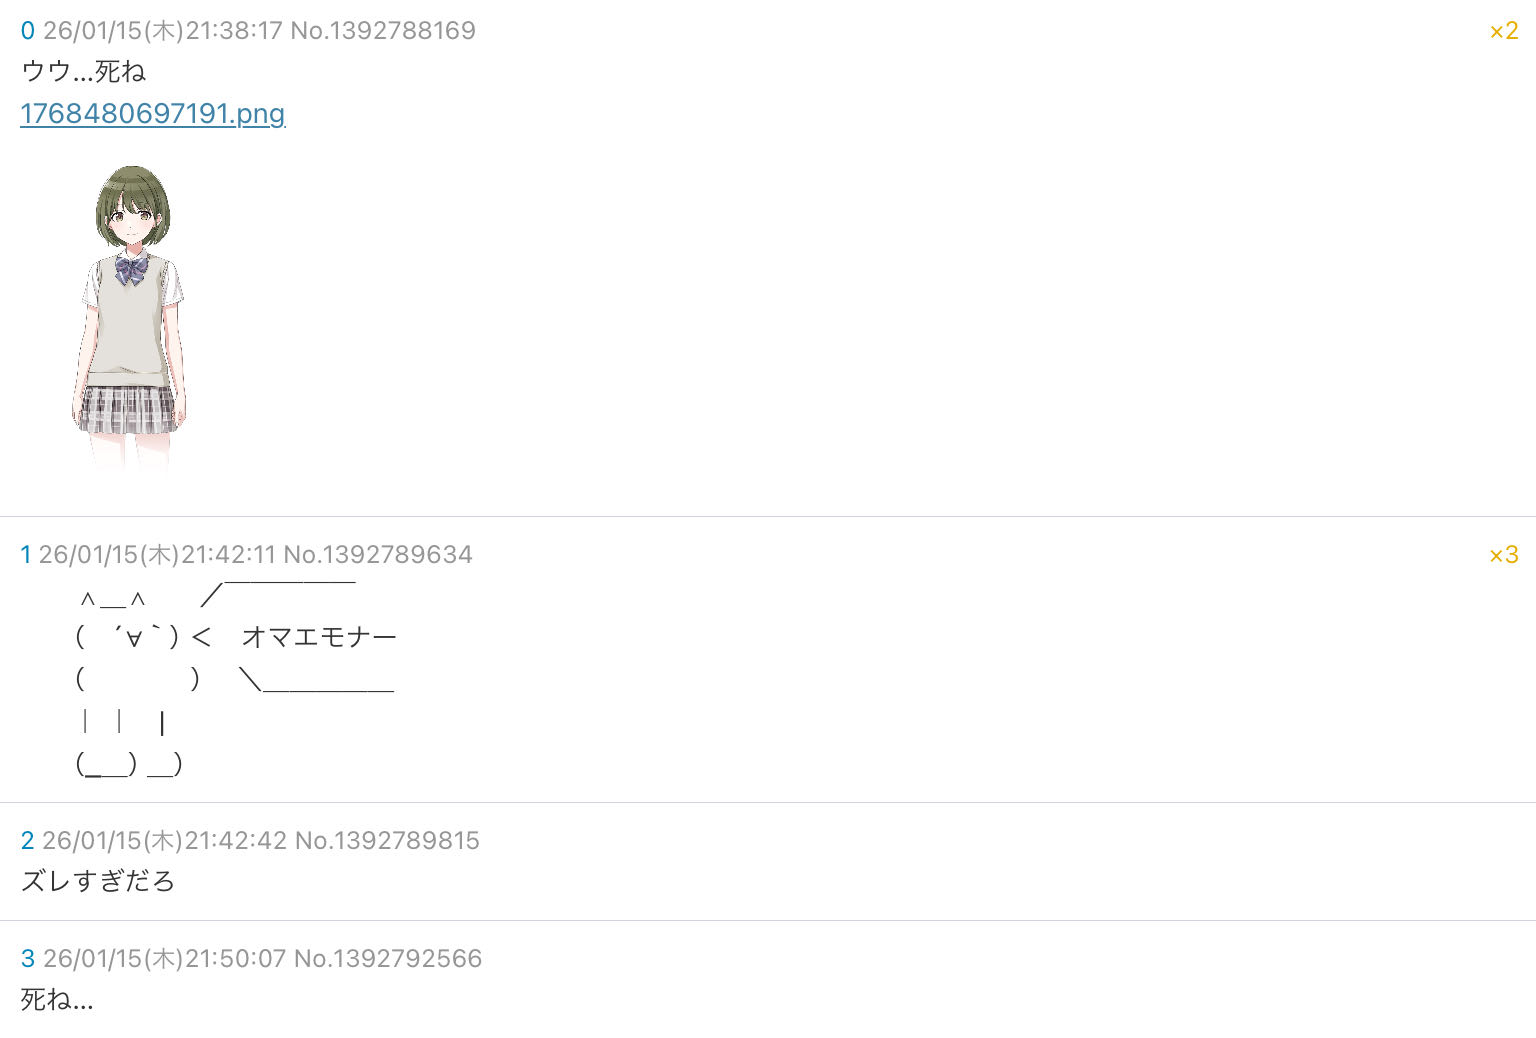Select post index number 2
Image resolution: width=1536 pixels, height=1038 pixels.
(27, 841)
